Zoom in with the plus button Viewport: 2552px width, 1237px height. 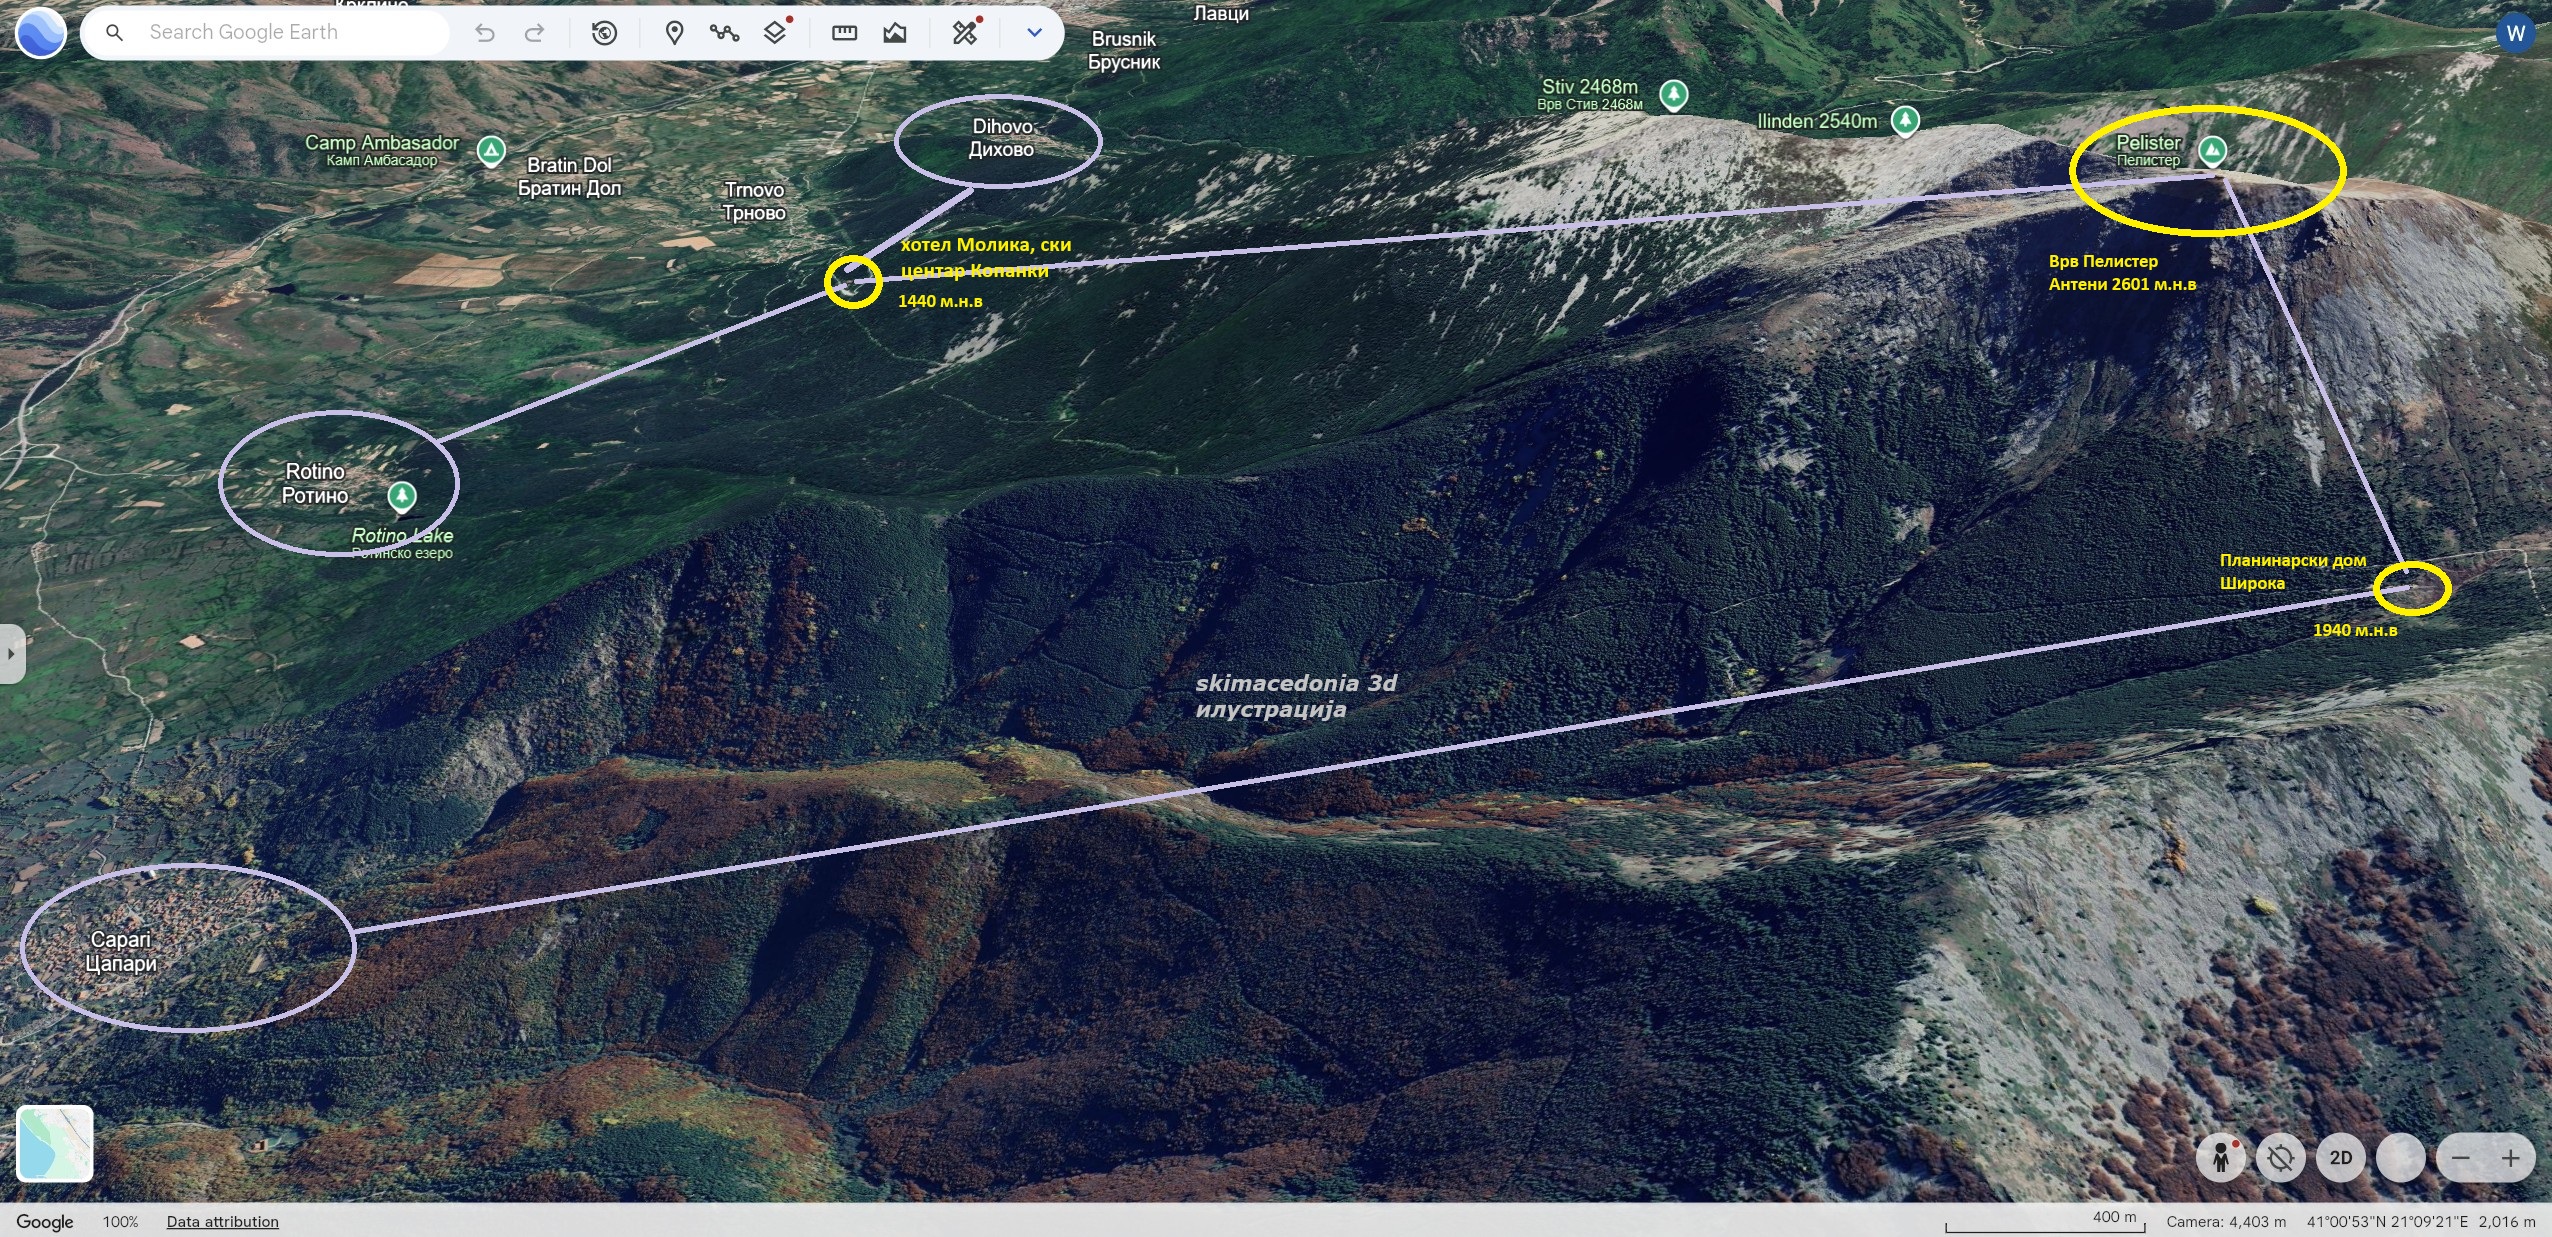(x=2510, y=1158)
